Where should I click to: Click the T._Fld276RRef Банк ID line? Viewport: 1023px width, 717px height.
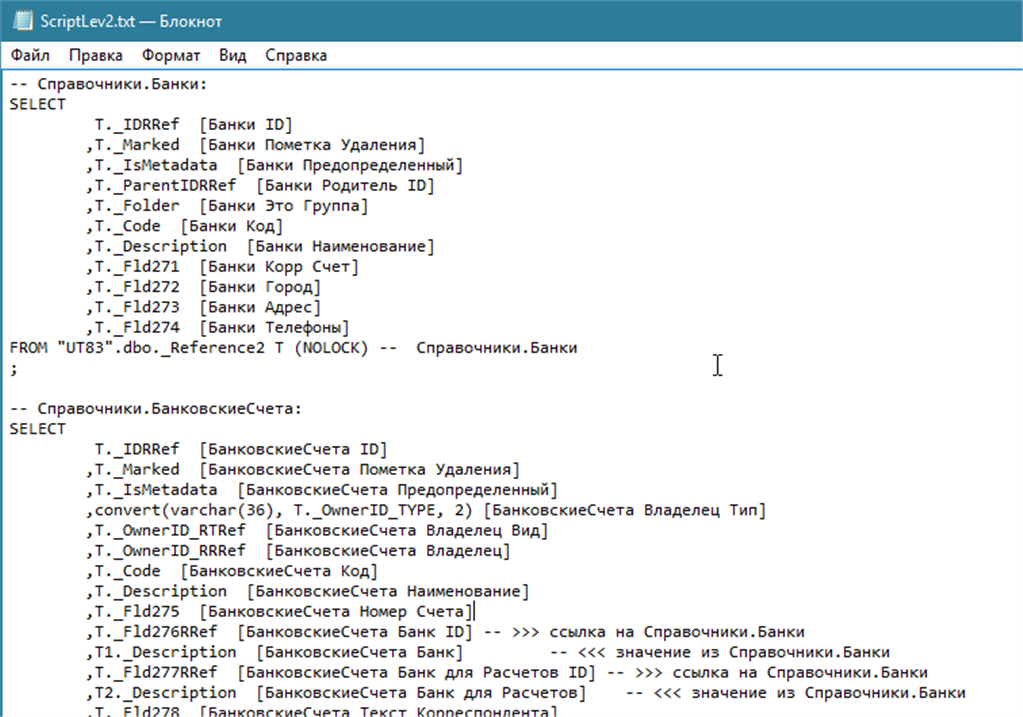tap(446, 632)
